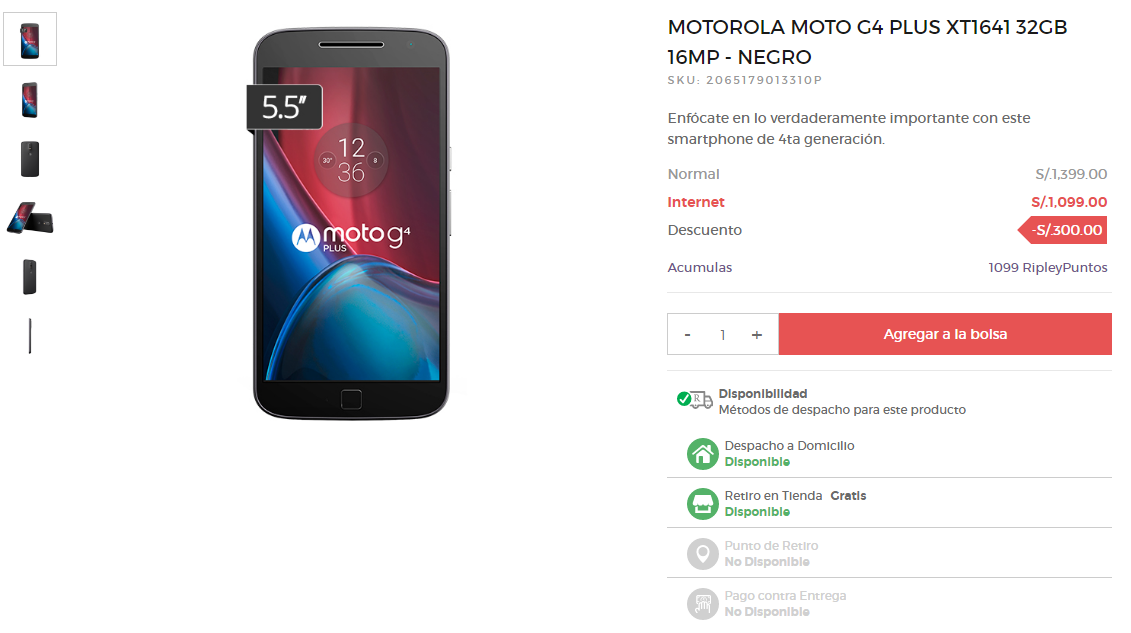Click the Disponibilidad delivery truck icon
Viewport: 1131px width, 633px height.
[695, 399]
